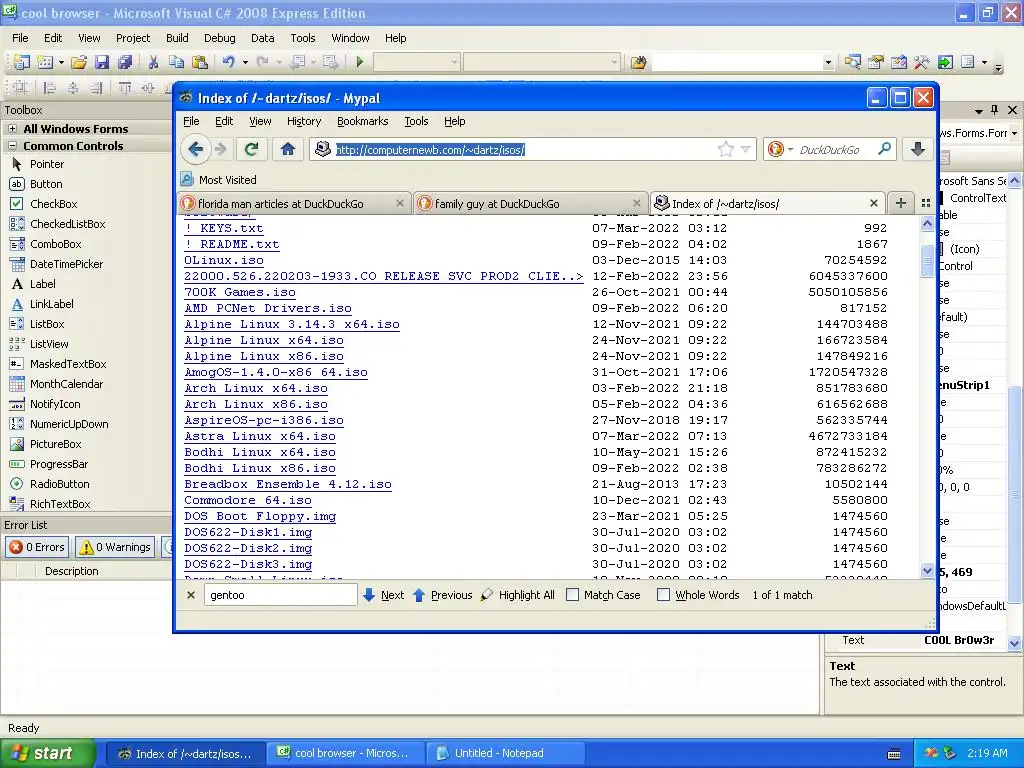Viewport: 1024px width, 768px height.
Task: Open the Mypal downloads arrow button
Action: pyautogui.click(x=918, y=150)
